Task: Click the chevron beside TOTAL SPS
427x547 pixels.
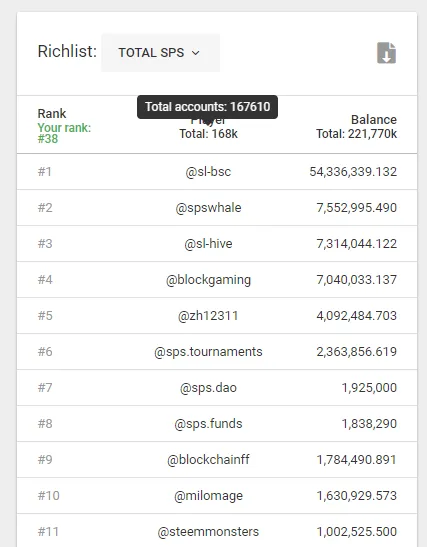Action: 196,53
